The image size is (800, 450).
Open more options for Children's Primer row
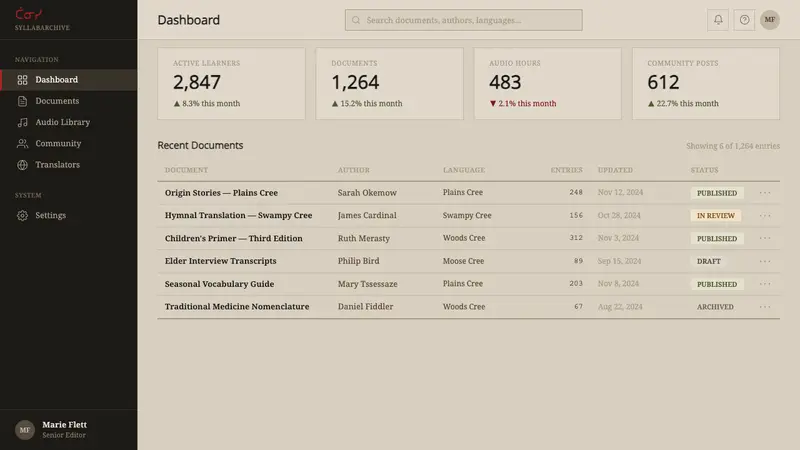pos(765,238)
